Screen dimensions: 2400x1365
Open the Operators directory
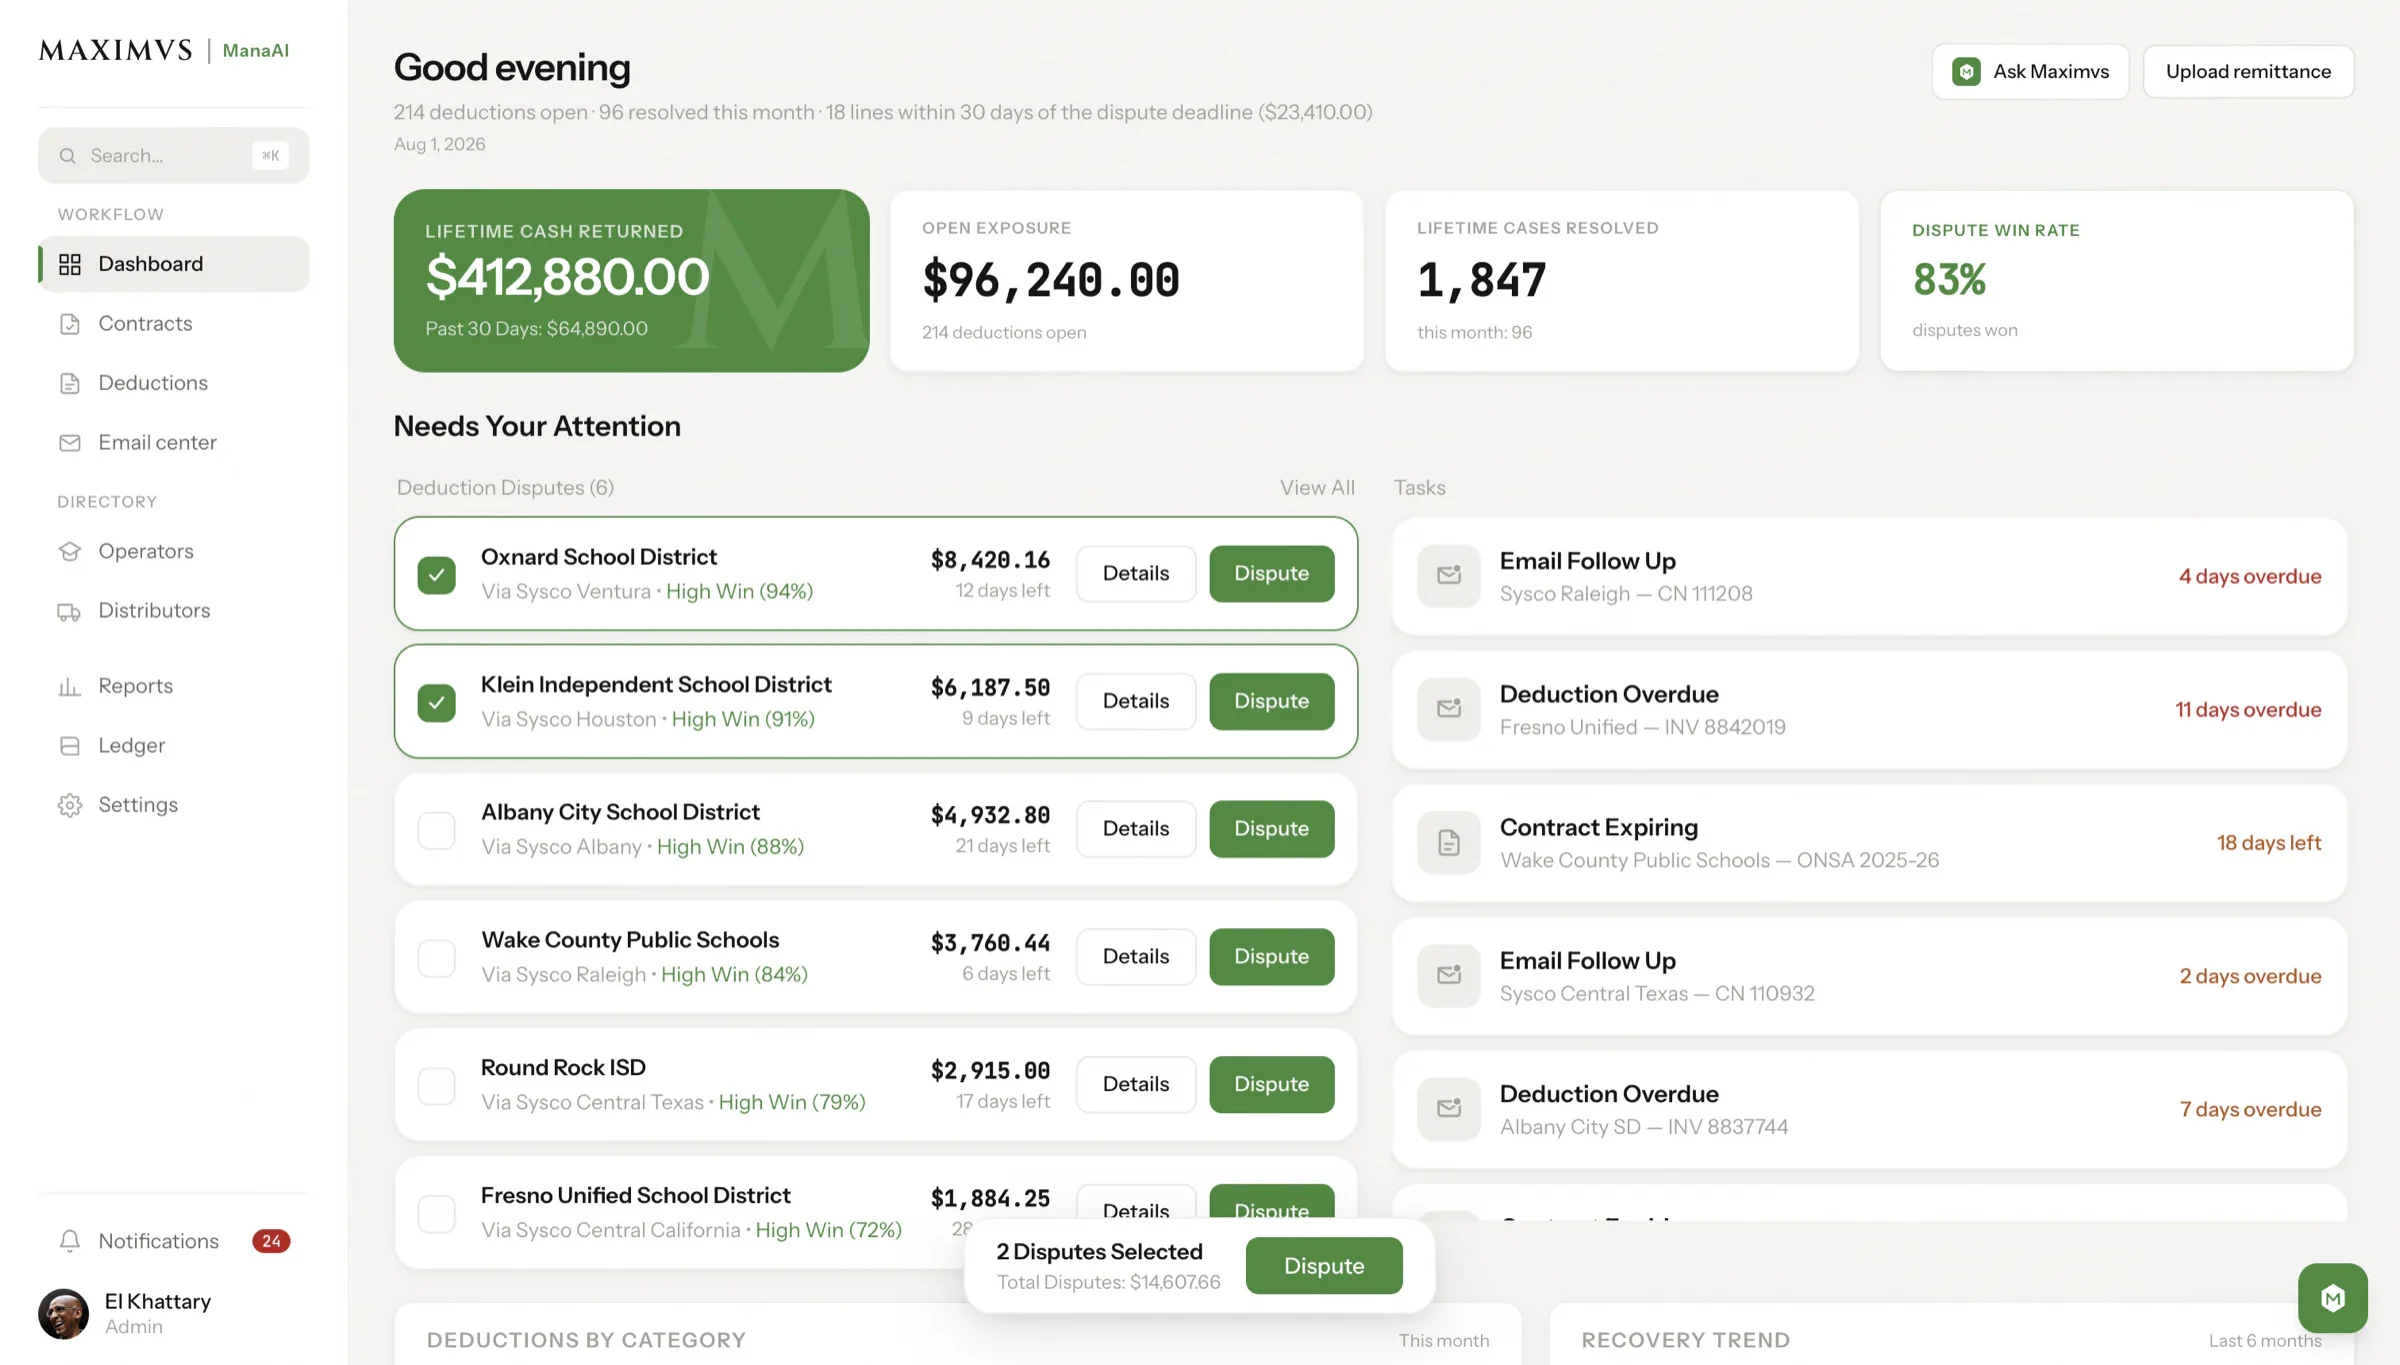tap(174, 551)
